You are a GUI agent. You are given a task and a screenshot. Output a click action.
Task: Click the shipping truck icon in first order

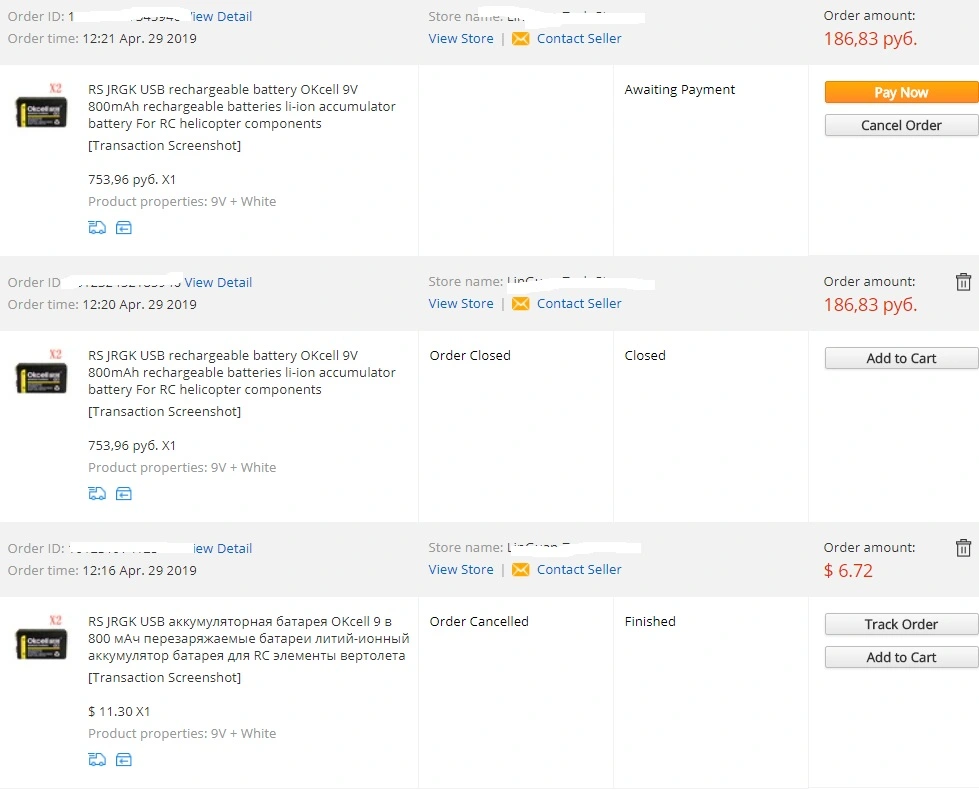[97, 228]
